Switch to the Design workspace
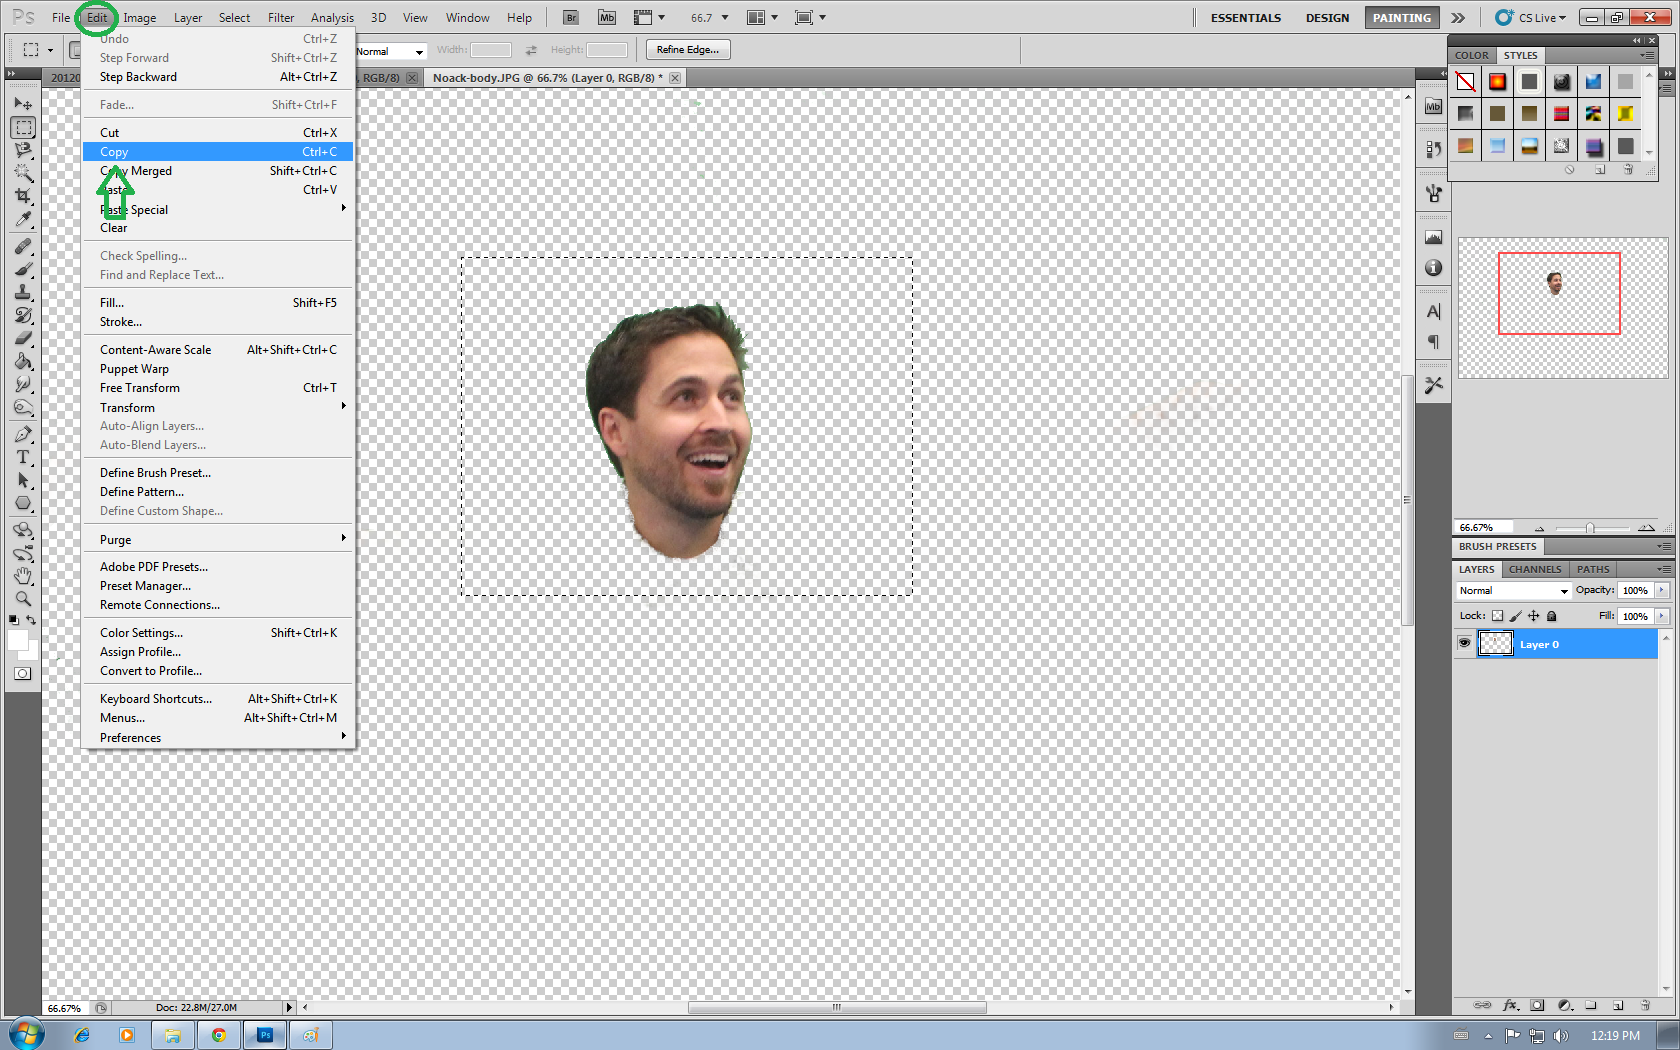Image resolution: width=1680 pixels, height=1050 pixels. 1327,17
